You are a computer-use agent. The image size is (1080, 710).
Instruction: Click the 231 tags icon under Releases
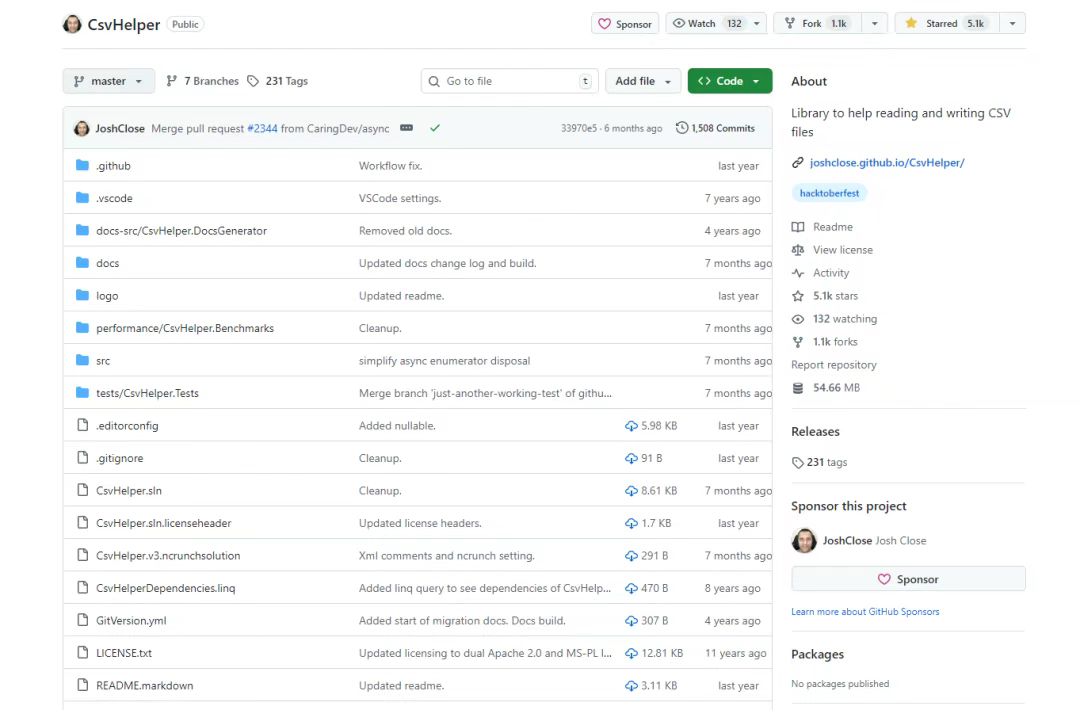[x=798, y=463]
